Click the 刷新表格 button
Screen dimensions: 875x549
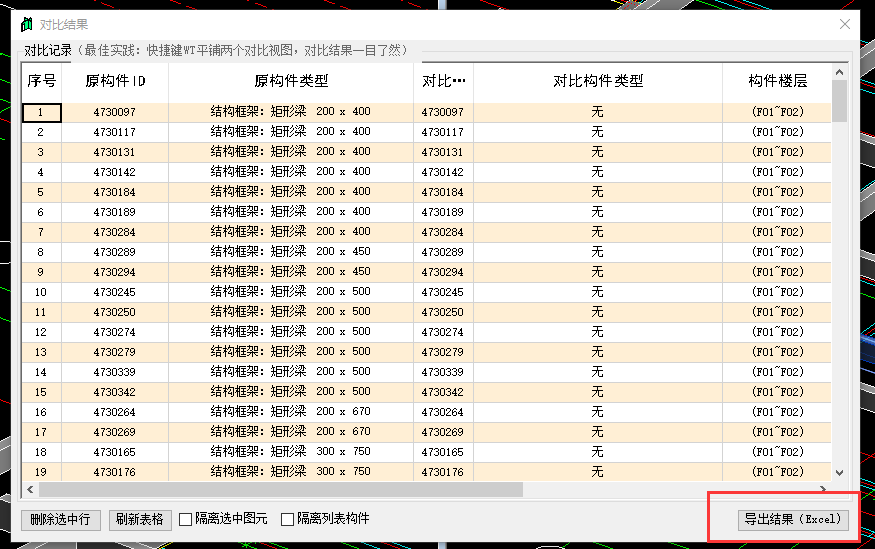click(140, 519)
